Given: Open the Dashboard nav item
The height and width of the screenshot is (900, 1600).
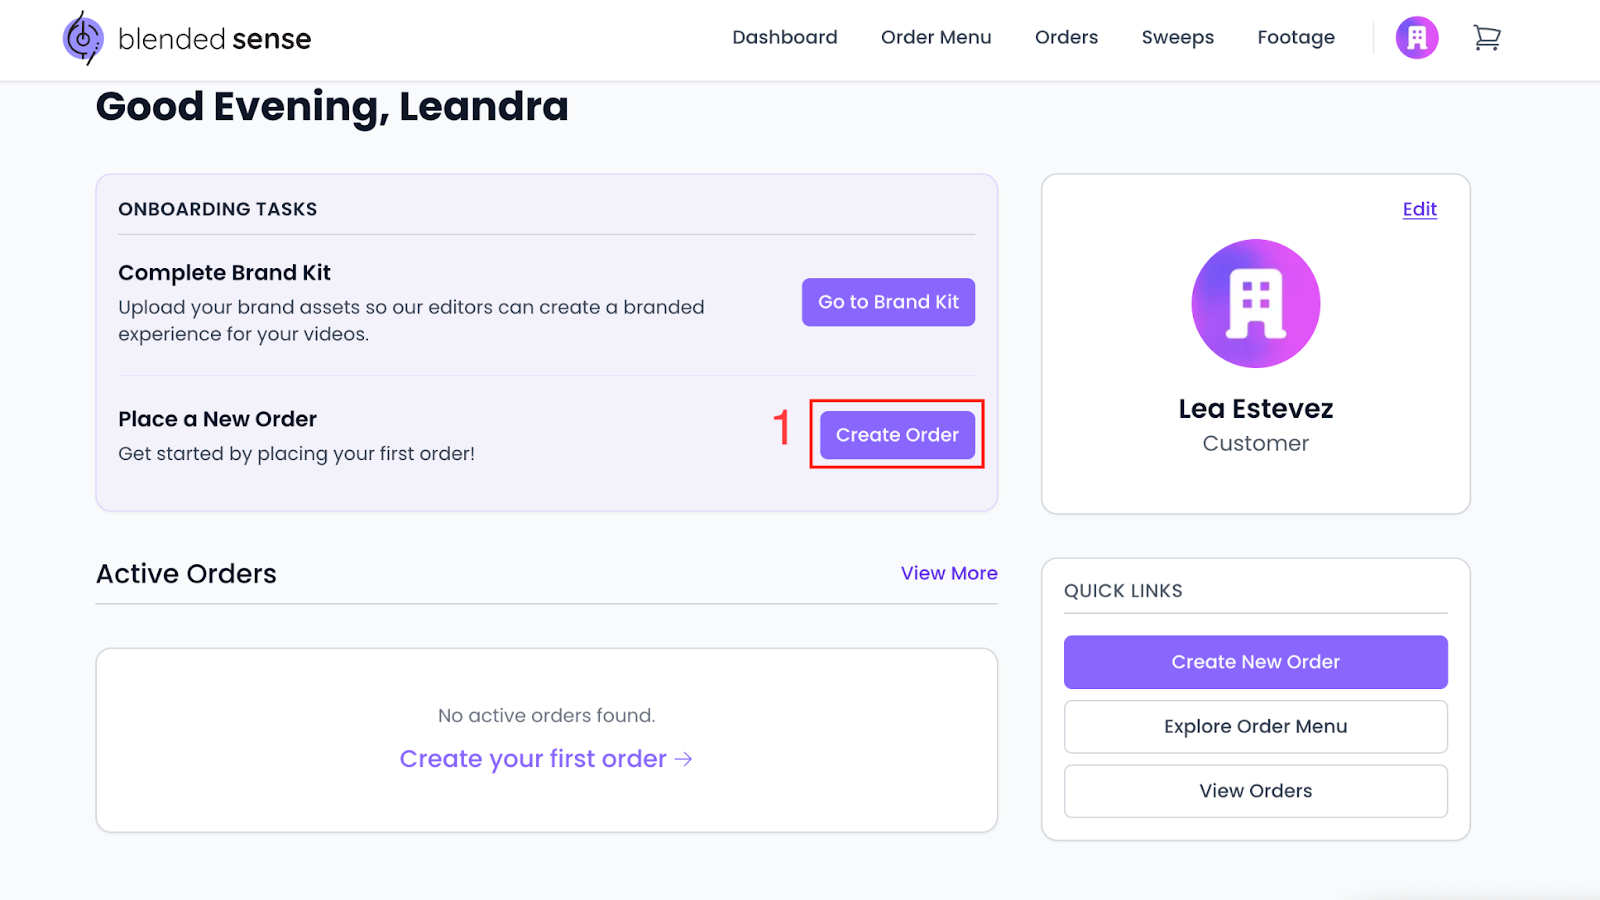Looking at the screenshot, I should 785,38.
